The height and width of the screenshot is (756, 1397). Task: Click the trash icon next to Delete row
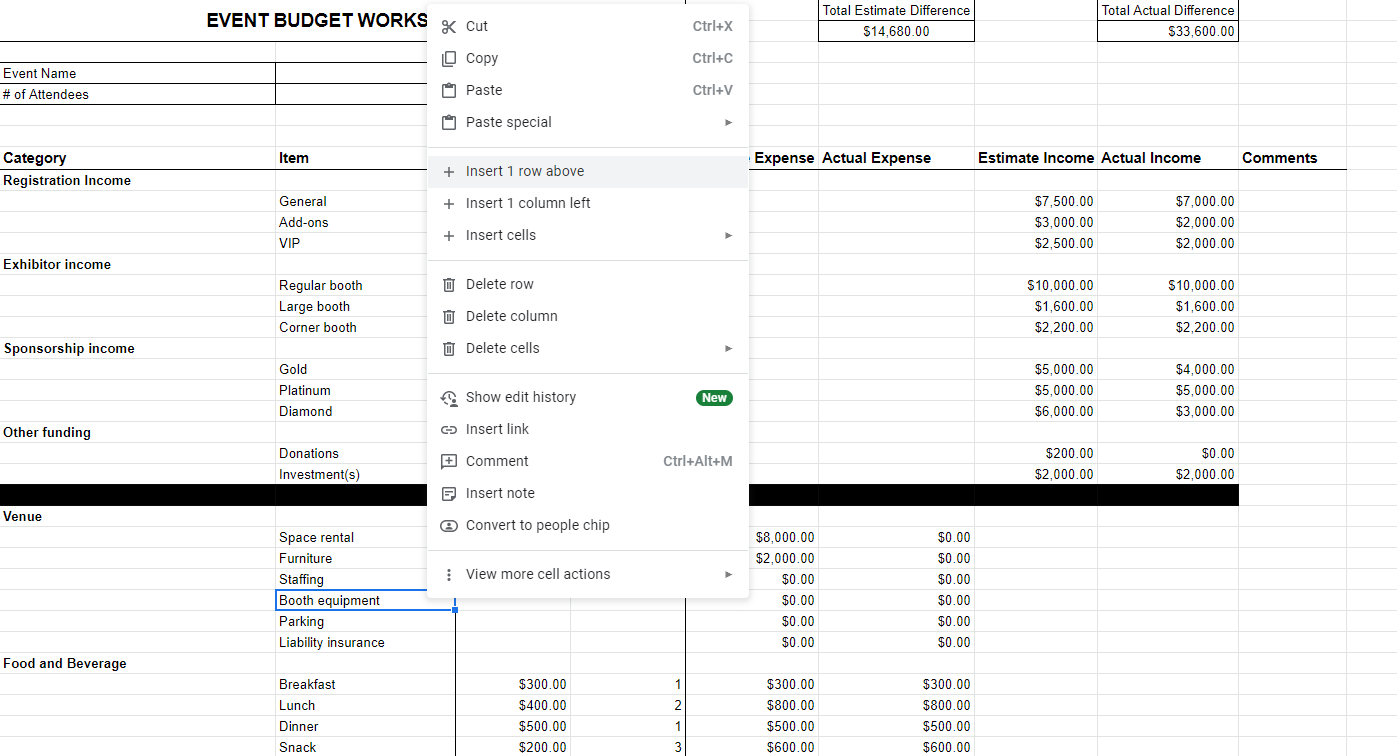pyautogui.click(x=449, y=283)
